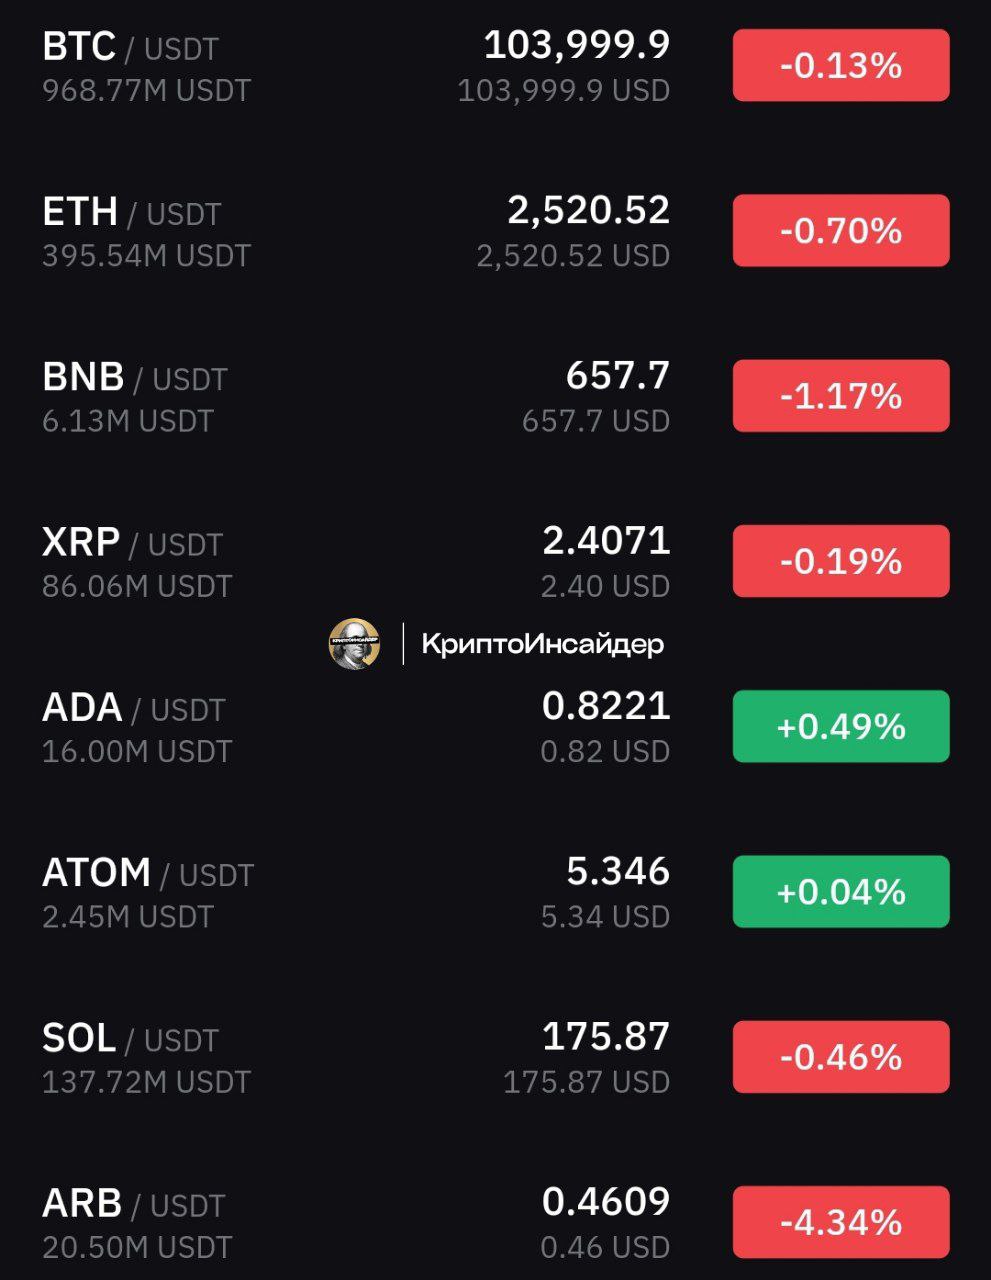Click the ETH price 2,520.52
This screenshot has width=991, height=1280.
tap(589, 210)
